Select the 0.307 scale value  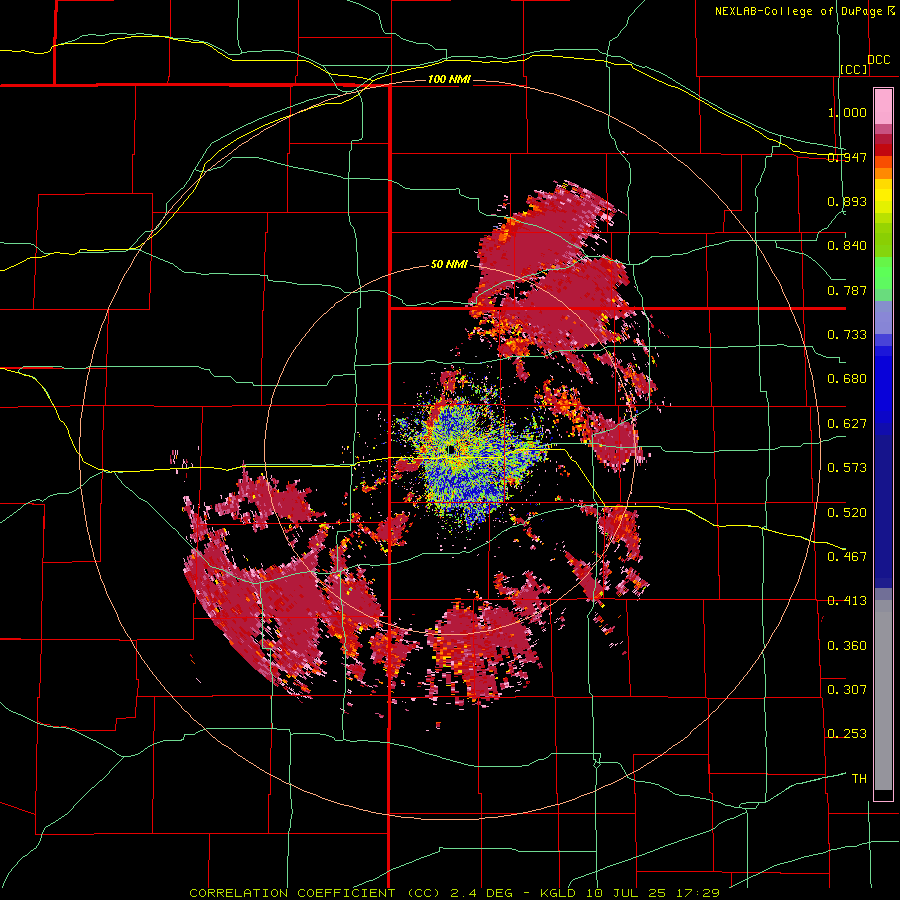[x=847, y=690]
